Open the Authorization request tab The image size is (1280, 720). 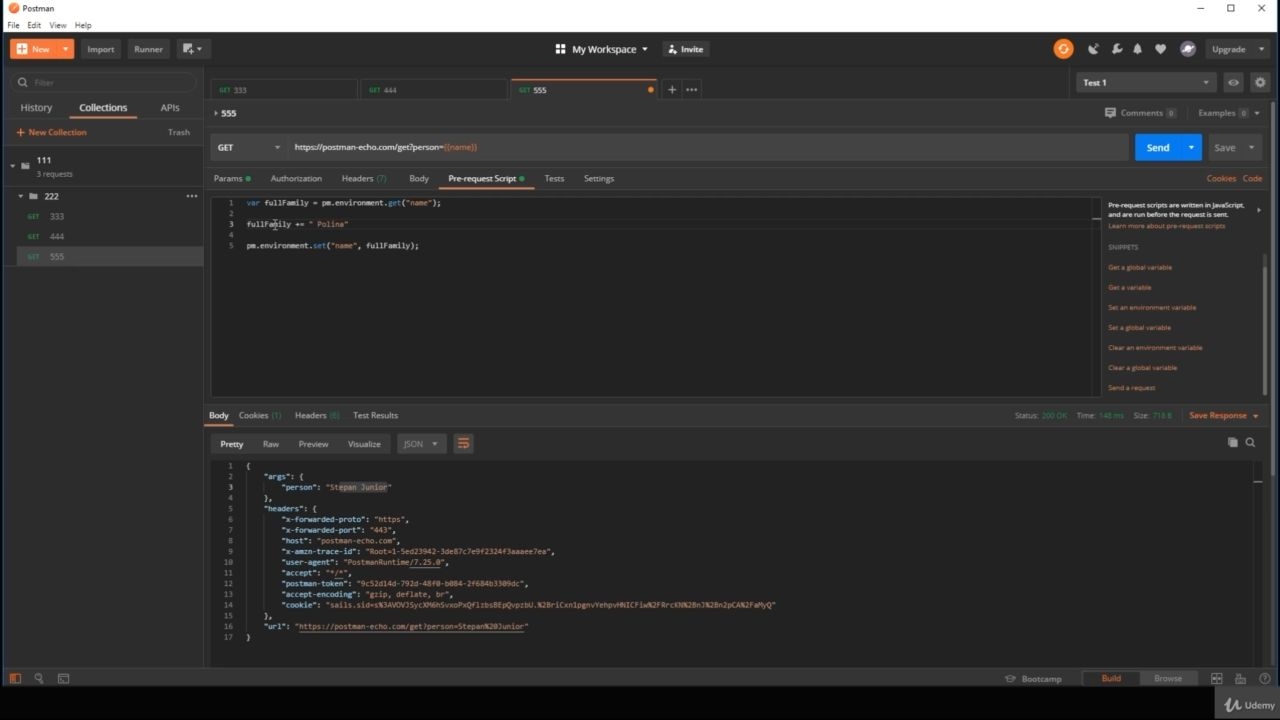pyautogui.click(x=296, y=178)
